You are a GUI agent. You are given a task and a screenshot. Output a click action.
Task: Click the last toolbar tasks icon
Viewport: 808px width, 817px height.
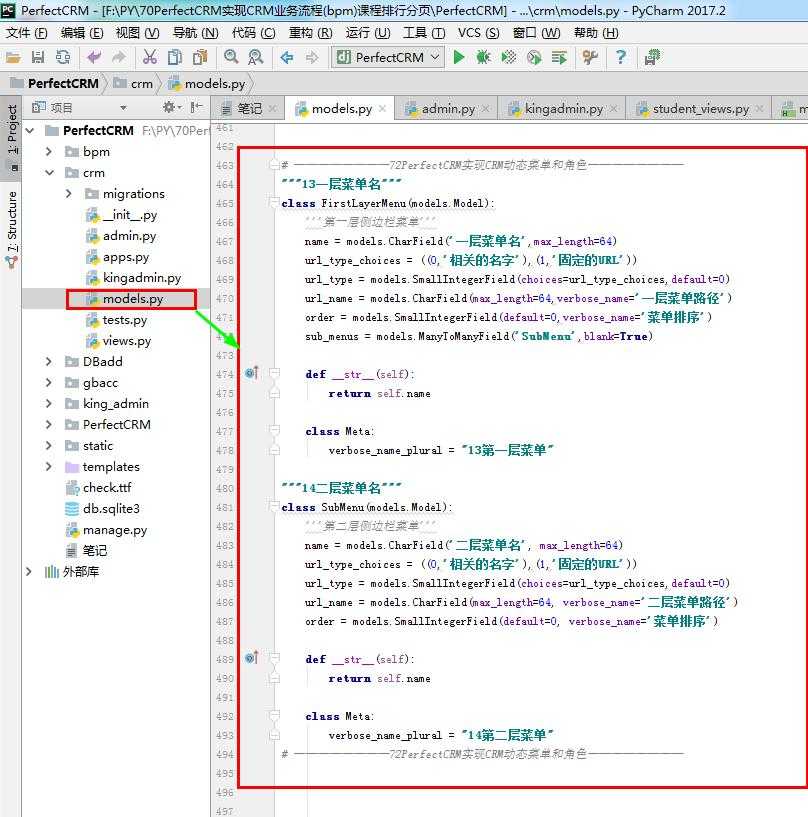click(652, 57)
